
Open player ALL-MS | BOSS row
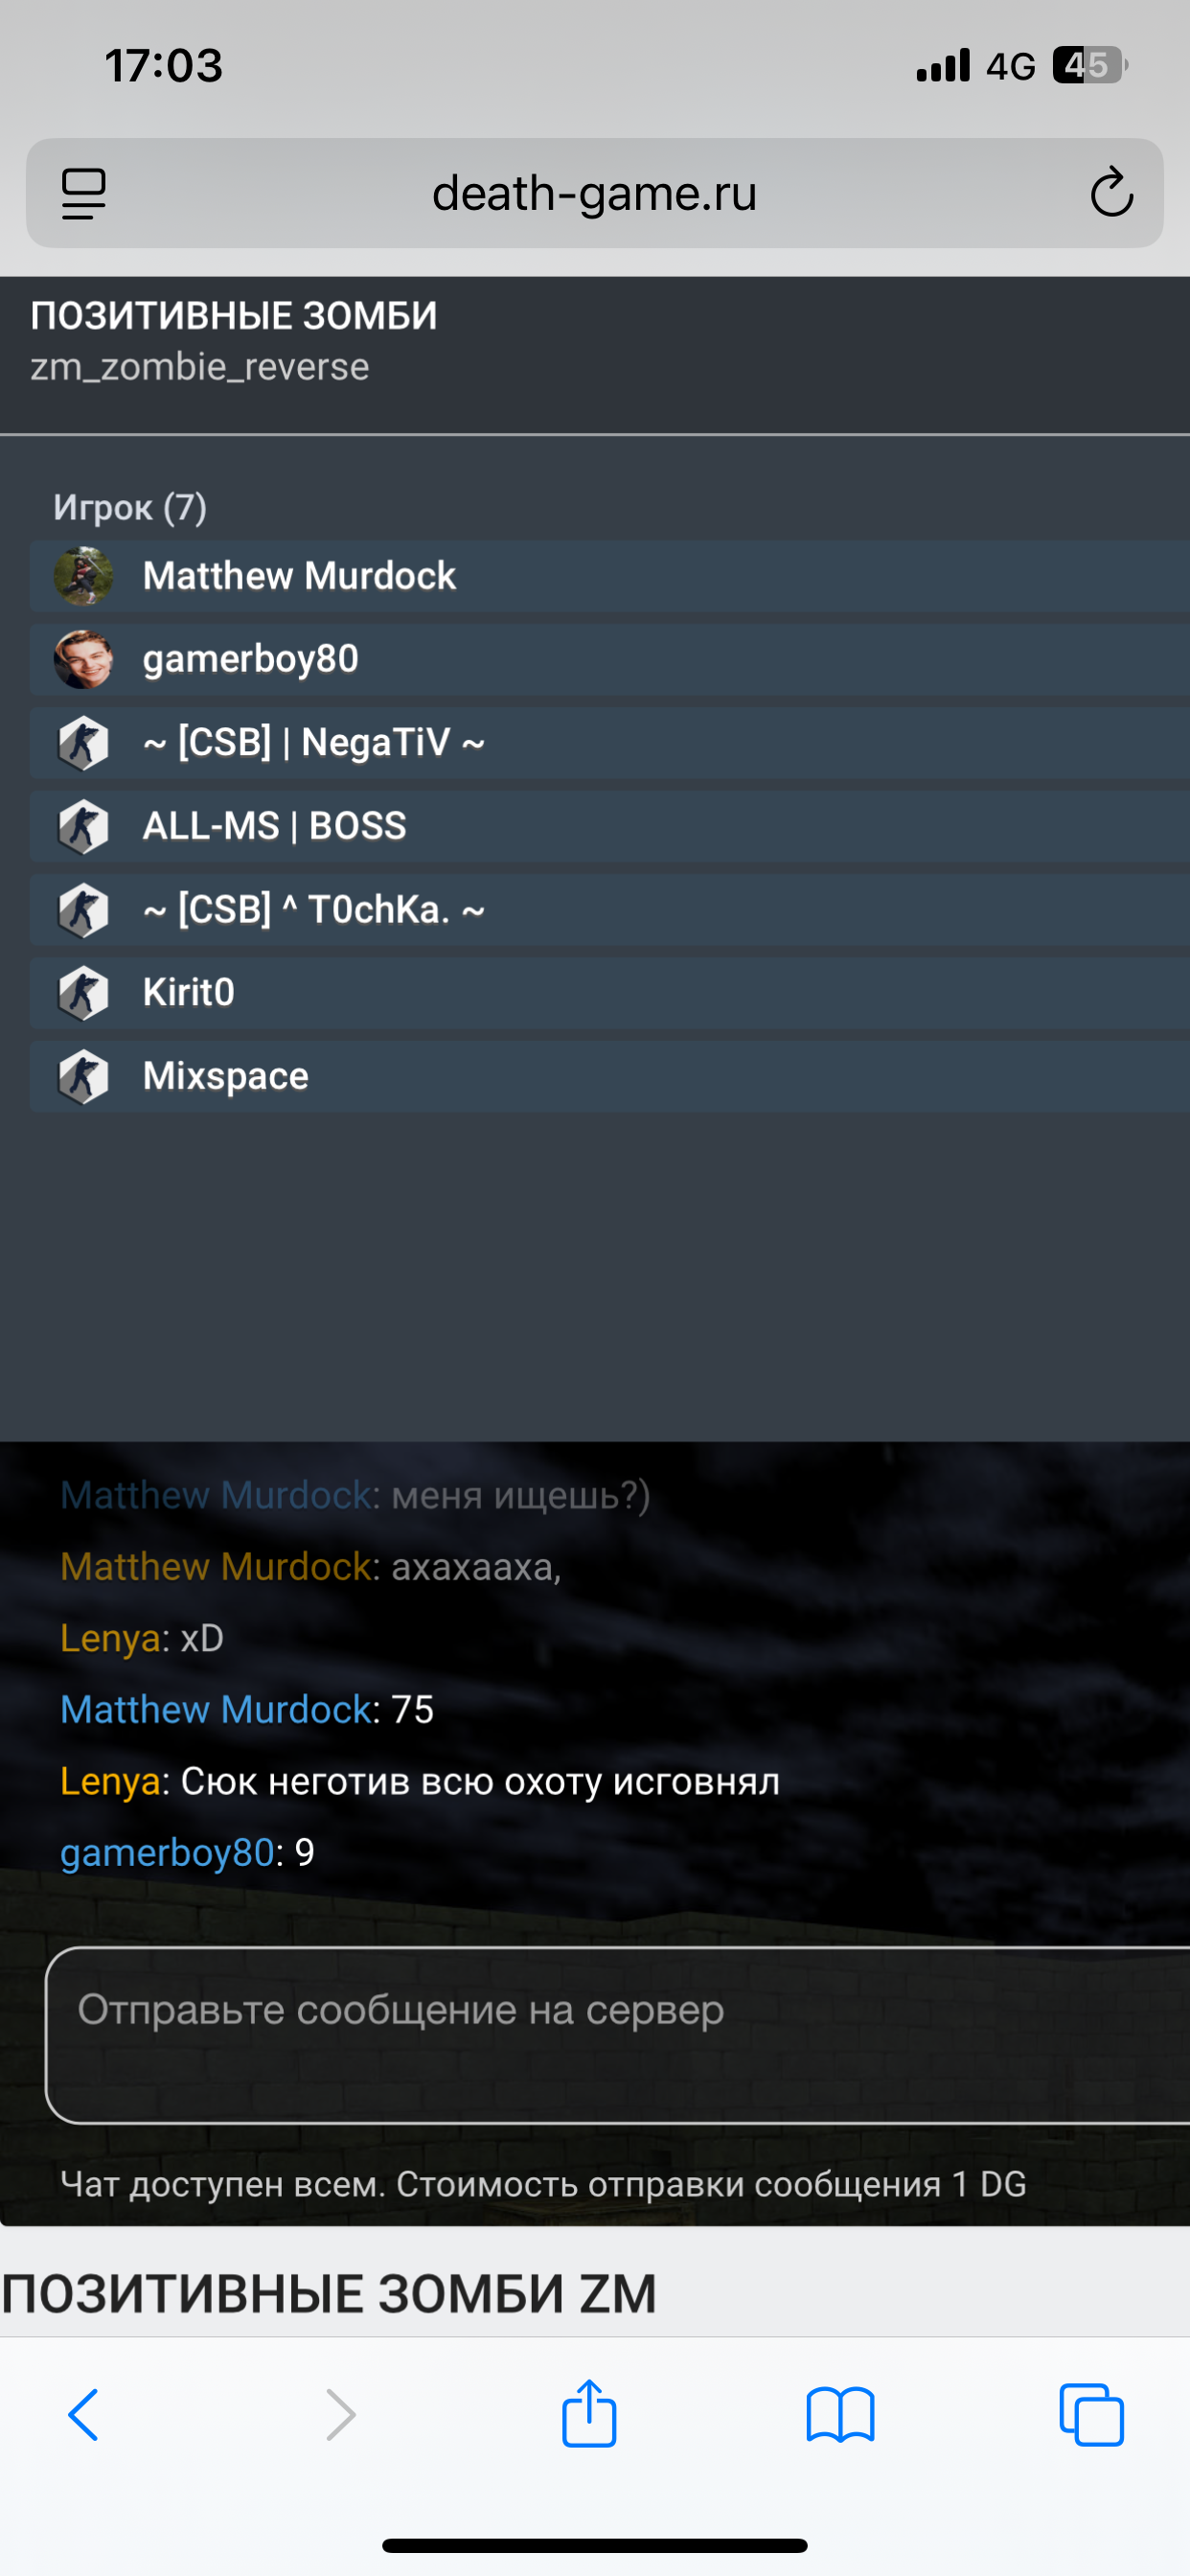tap(610, 826)
